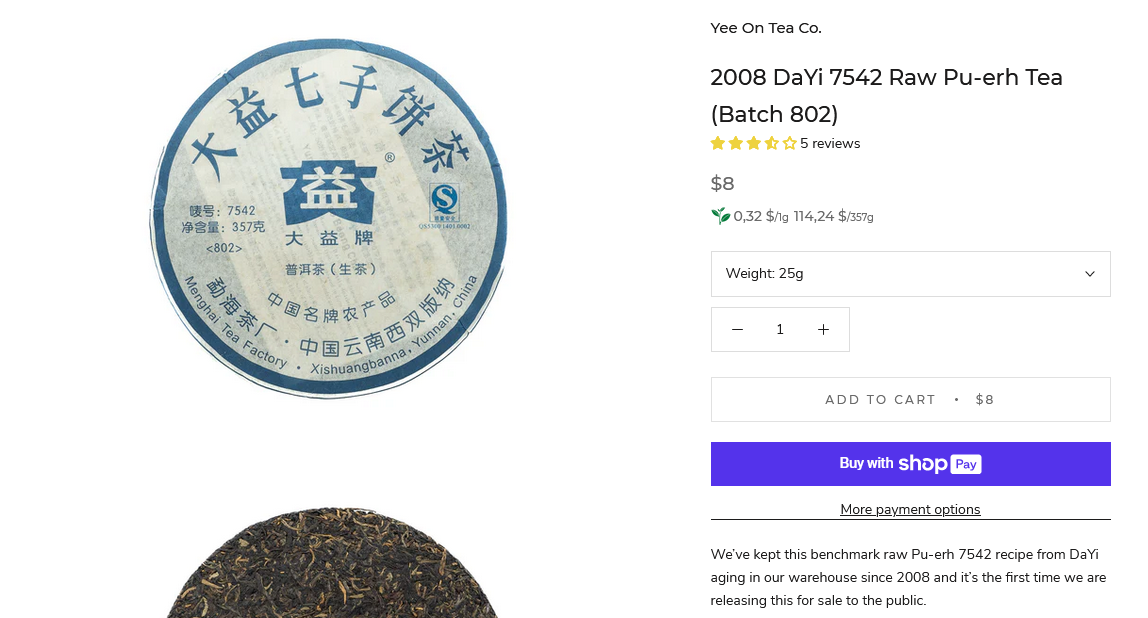1148x618 pixels.
Task: Add to cart for $8
Action: 911,400
